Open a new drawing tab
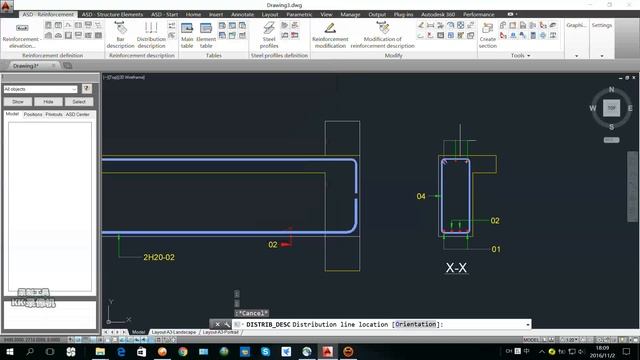Viewport: 640px width, 360px height. 68,66
